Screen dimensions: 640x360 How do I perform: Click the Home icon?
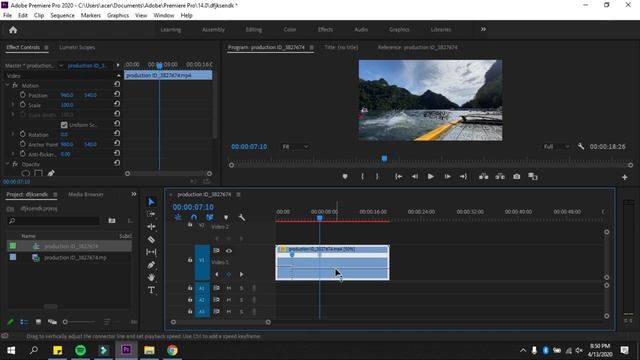pos(13,30)
